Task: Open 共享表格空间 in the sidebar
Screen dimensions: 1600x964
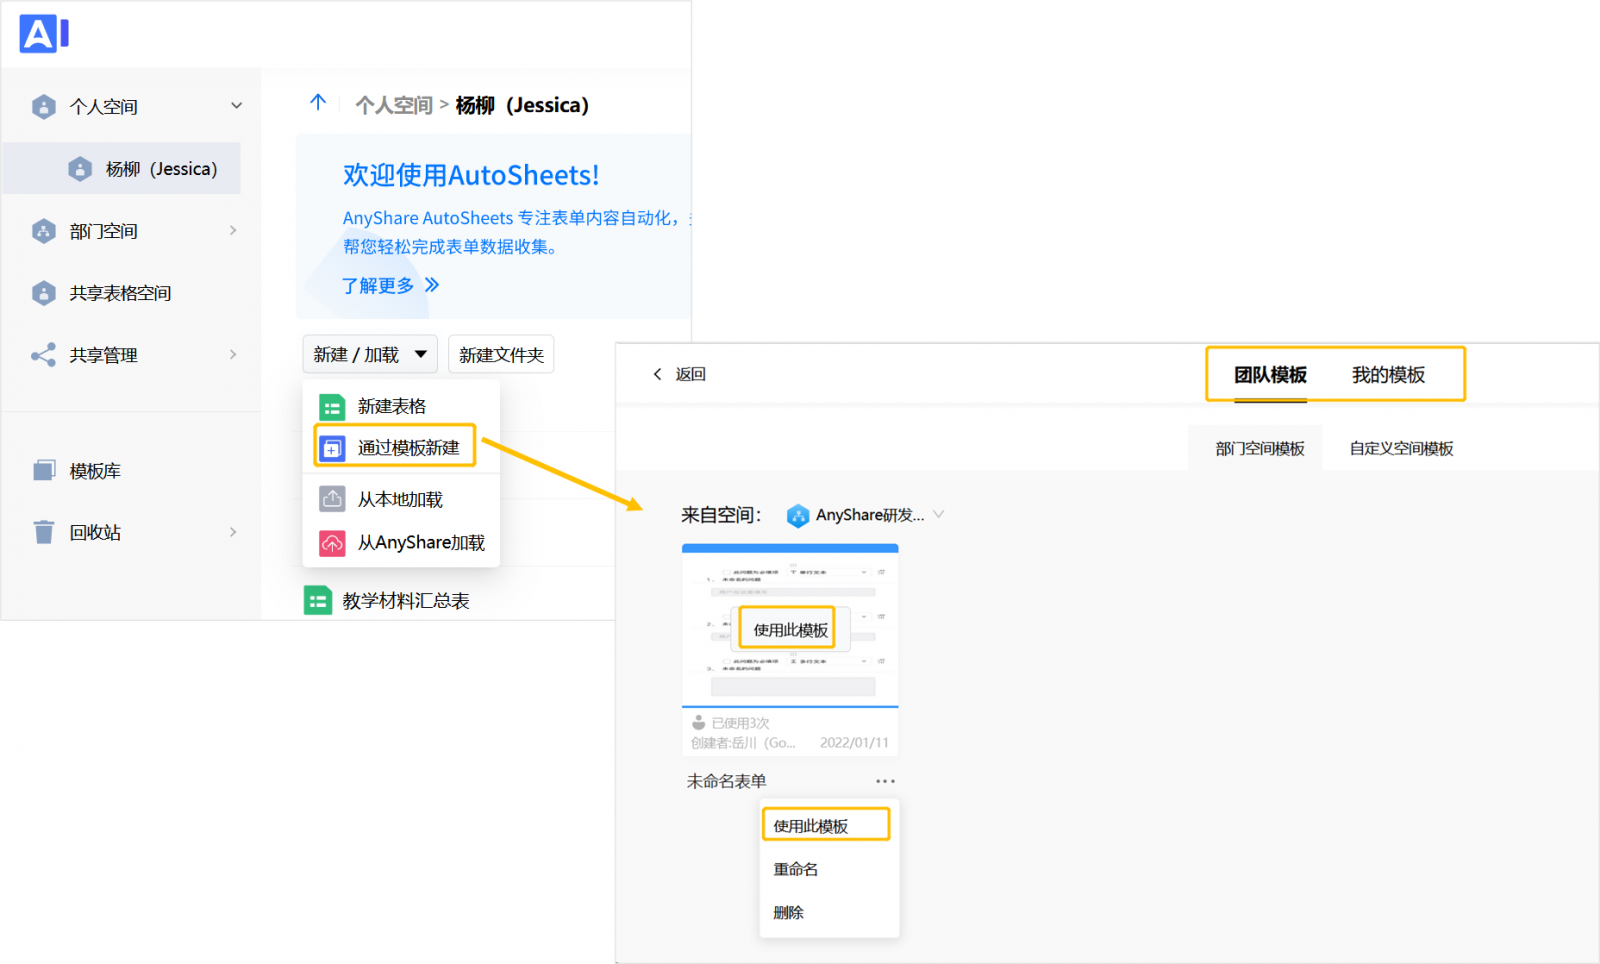Action: coord(122,293)
